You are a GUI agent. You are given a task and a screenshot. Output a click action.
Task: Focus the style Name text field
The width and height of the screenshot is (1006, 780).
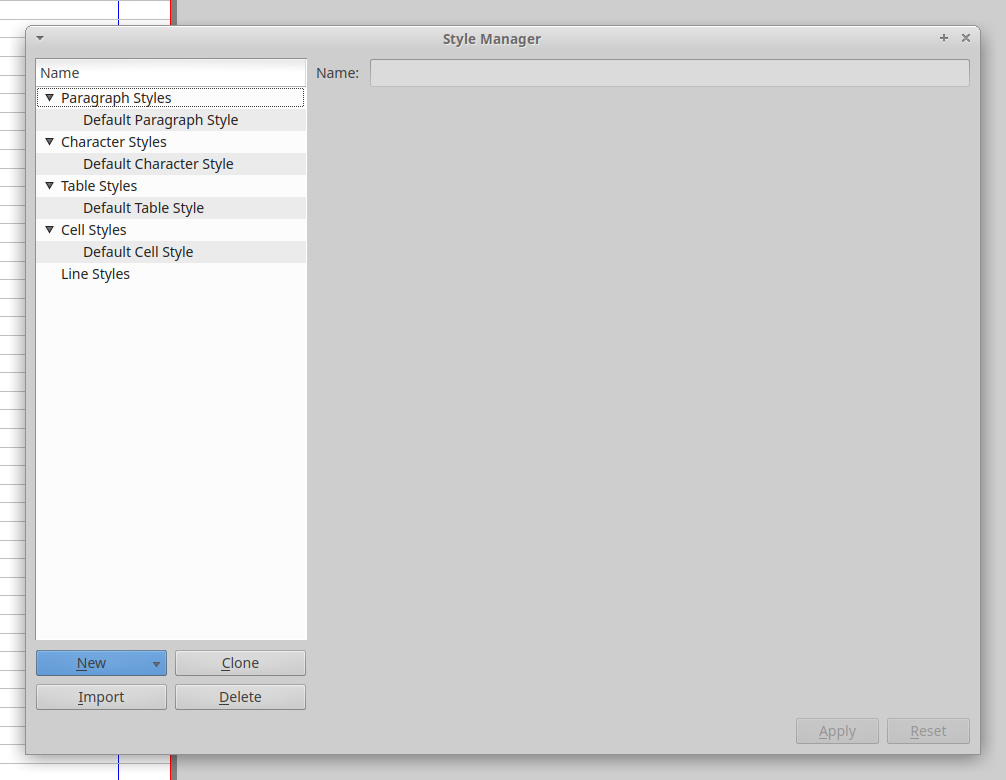click(x=669, y=73)
